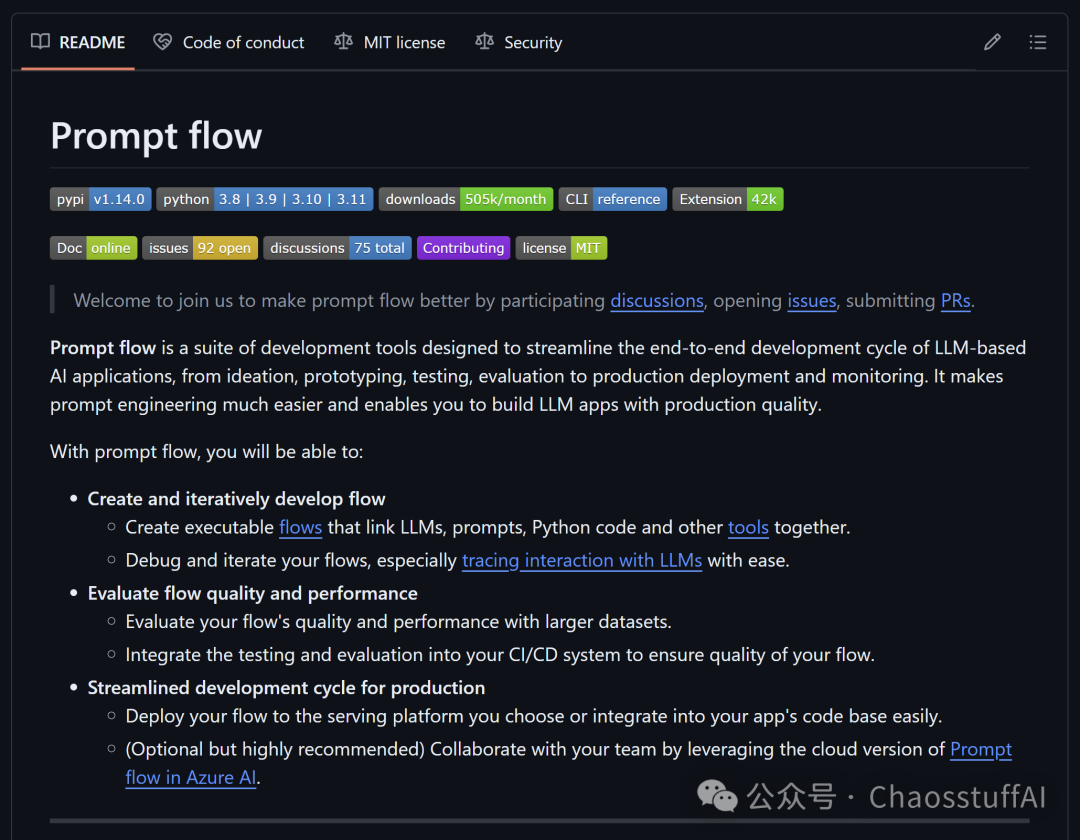Image resolution: width=1080 pixels, height=840 pixels.
Task: Open the Prompt flow in Azure AI link
Action: (569, 763)
